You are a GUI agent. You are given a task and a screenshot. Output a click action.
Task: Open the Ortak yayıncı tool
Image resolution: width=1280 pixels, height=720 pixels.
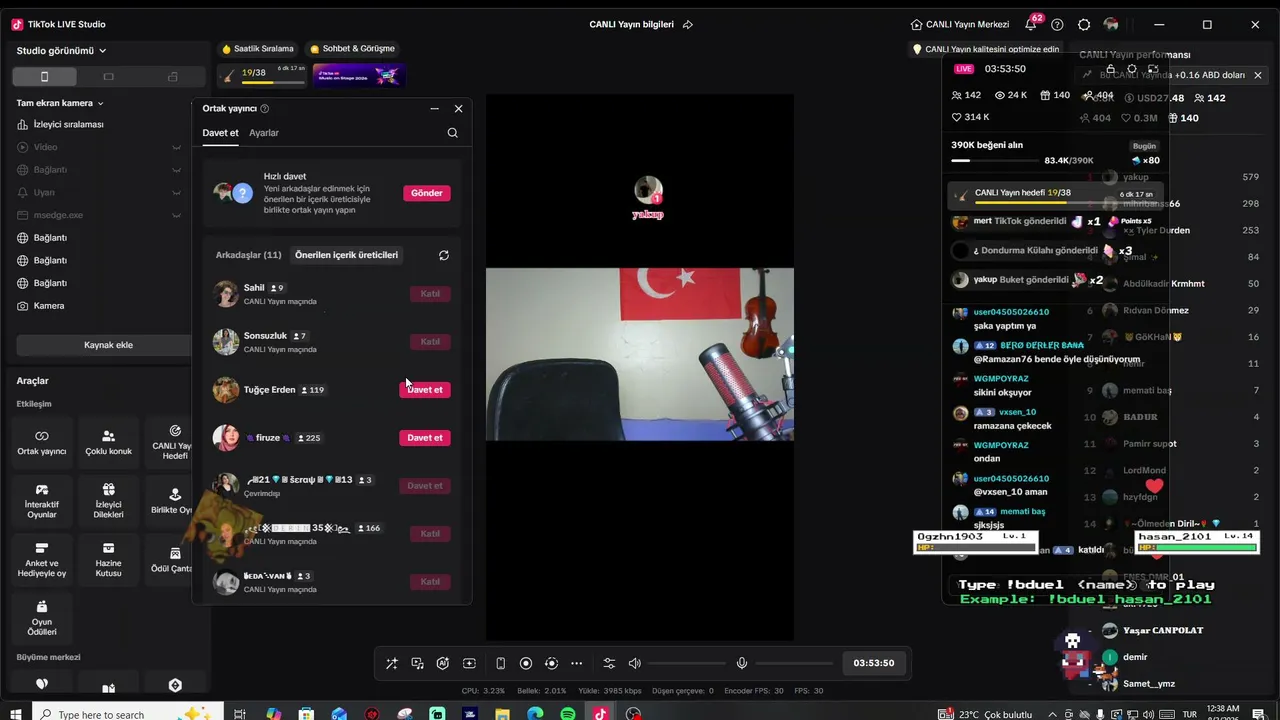(42, 443)
